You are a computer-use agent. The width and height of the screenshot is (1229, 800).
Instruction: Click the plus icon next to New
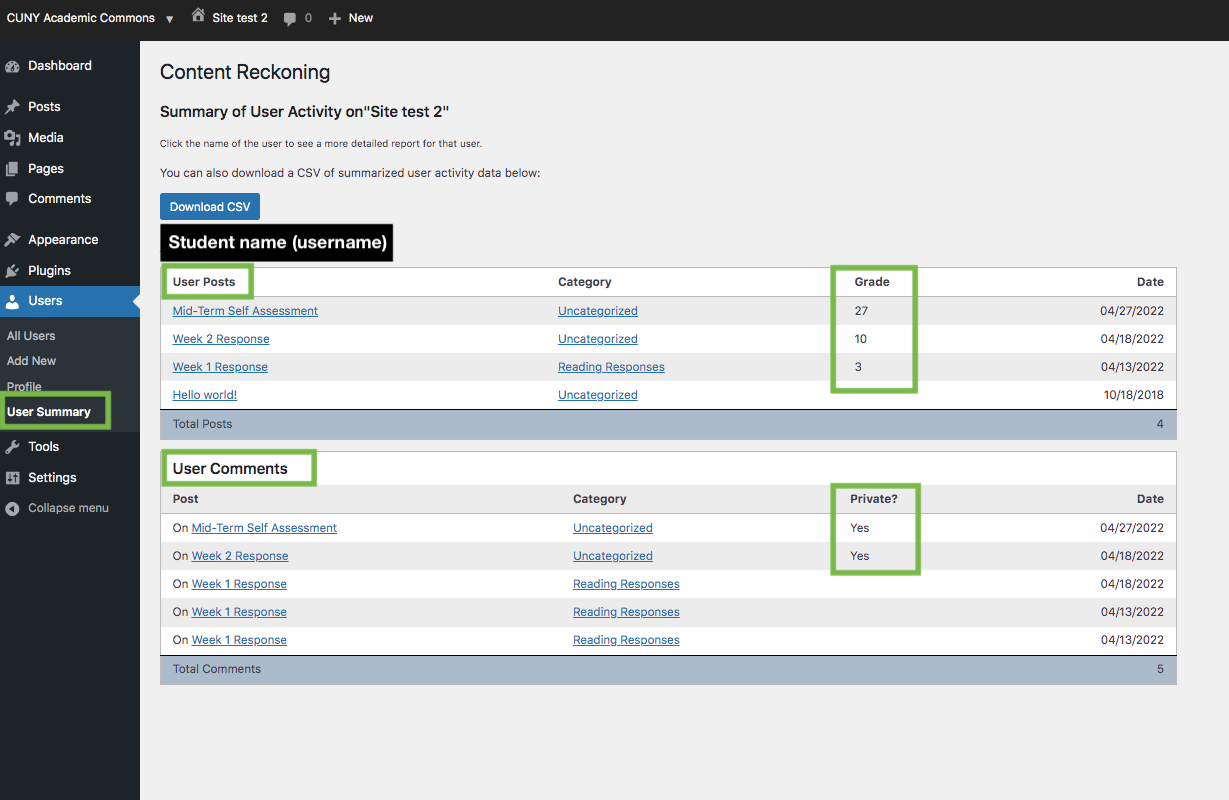tap(335, 18)
